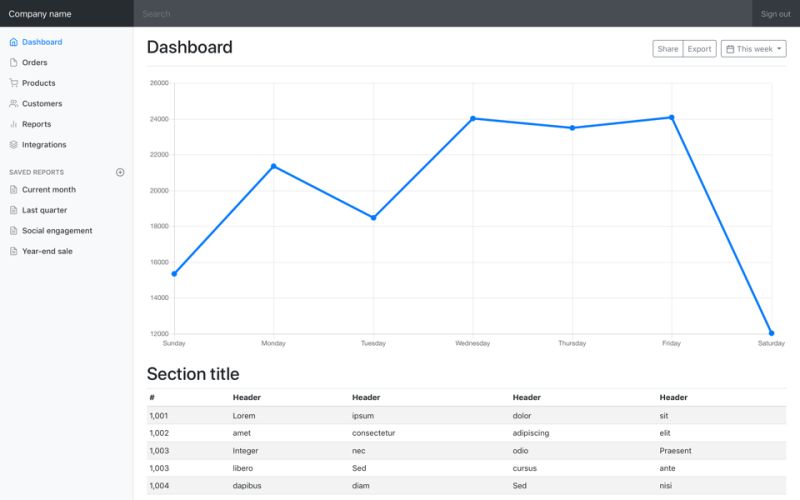Click the Thursday data point on chart
This screenshot has height=500, width=800.
(x=572, y=128)
